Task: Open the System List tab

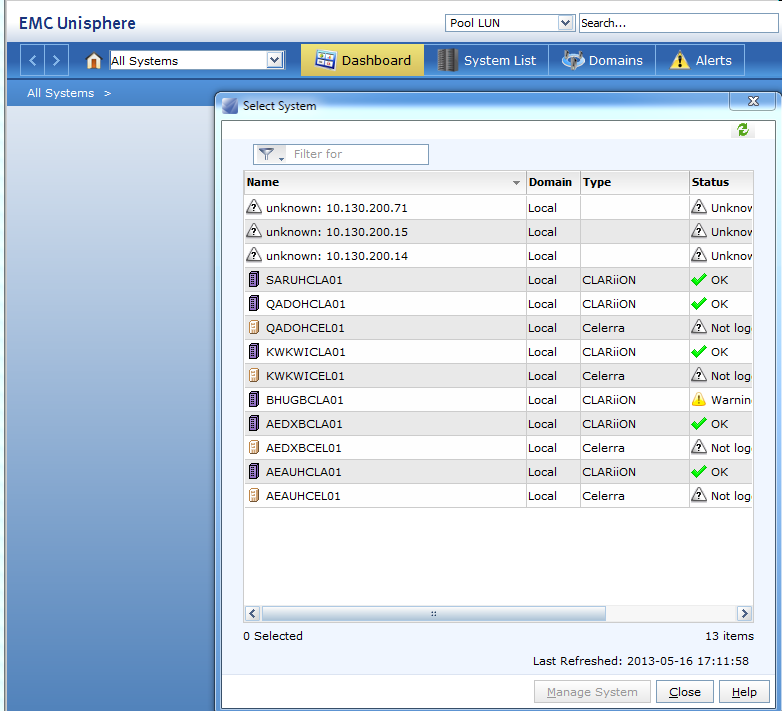Action: pos(486,60)
